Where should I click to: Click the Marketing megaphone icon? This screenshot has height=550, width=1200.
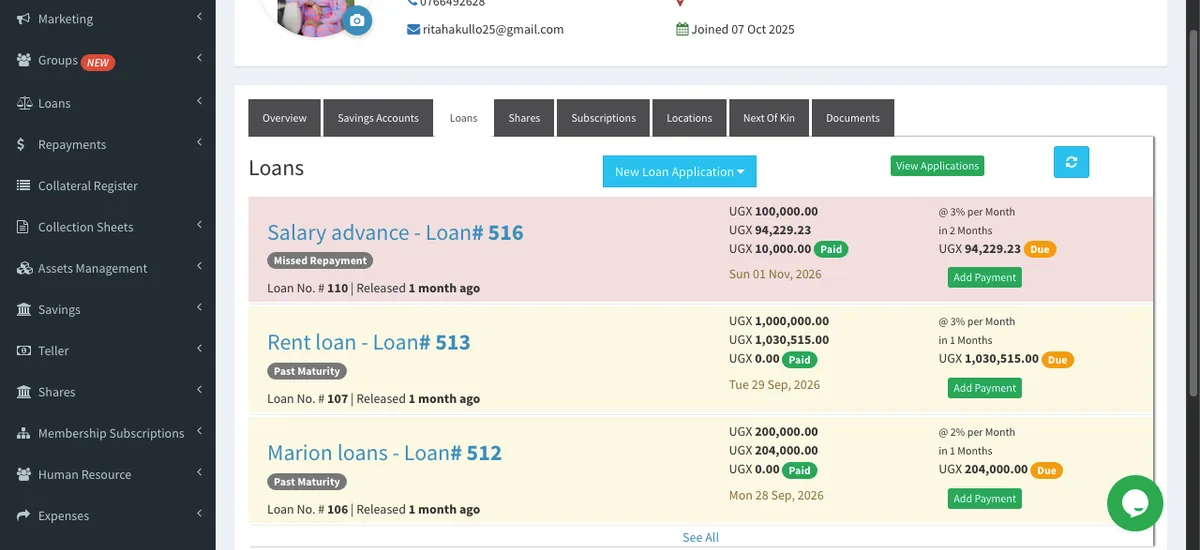[x=23, y=19]
